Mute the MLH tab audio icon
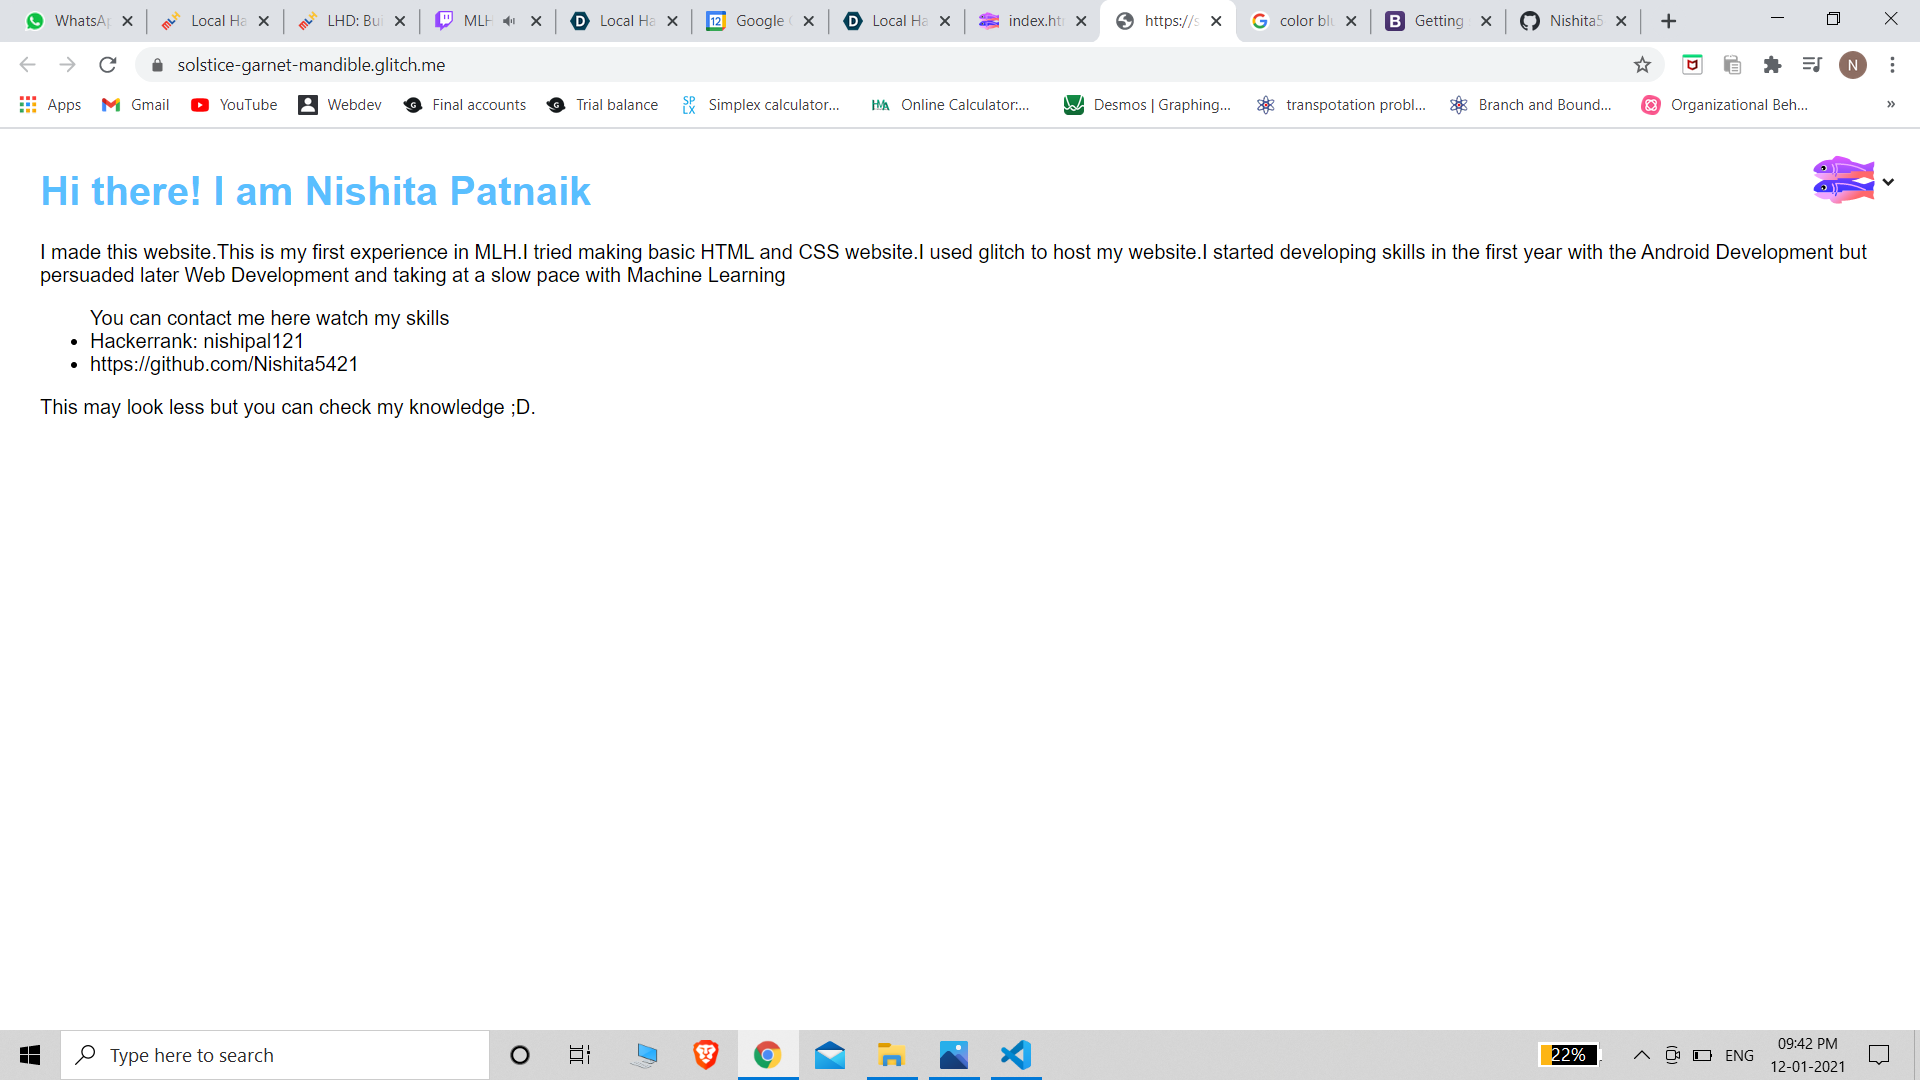 pyautogui.click(x=509, y=21)
